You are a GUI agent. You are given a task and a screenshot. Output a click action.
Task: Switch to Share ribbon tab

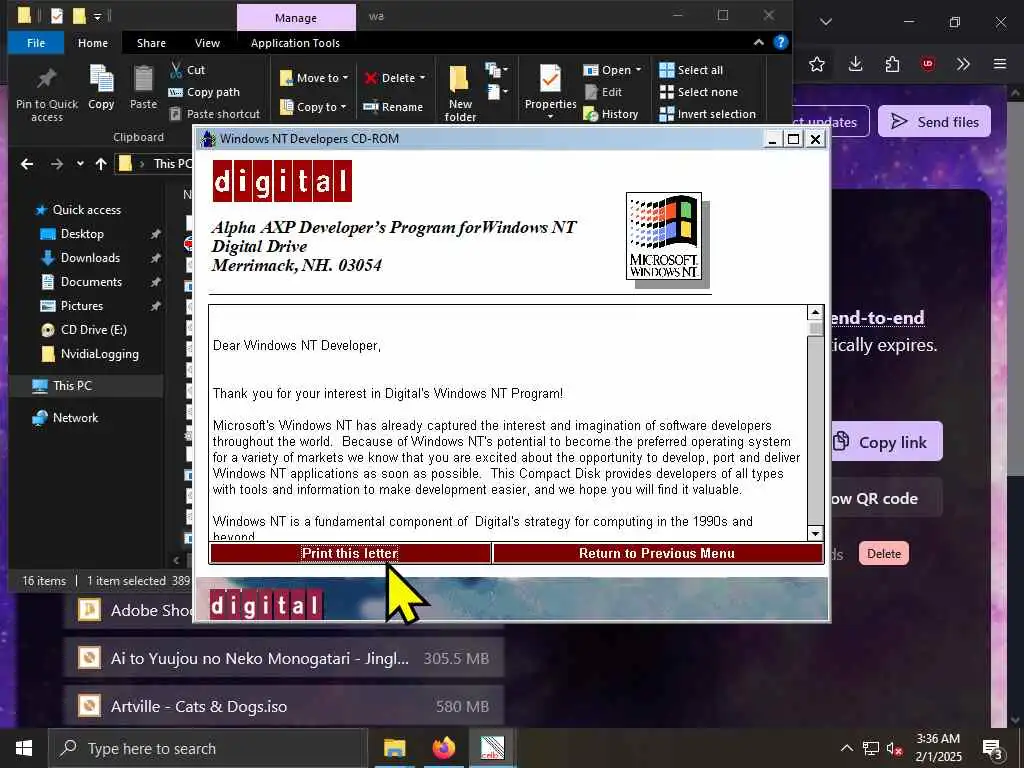(x=151, y=43)
